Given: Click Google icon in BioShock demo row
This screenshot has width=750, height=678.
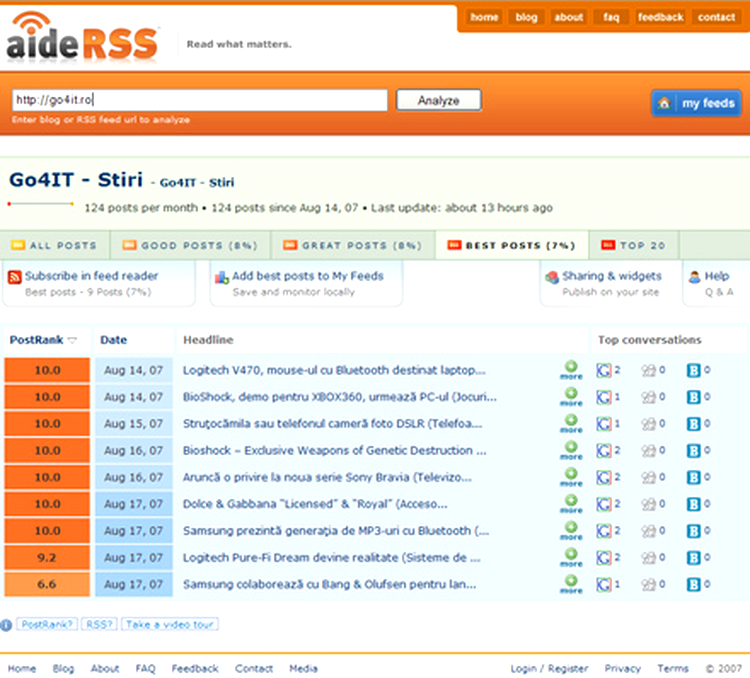Looking at the screenshot, I should (x=604, y=397).
